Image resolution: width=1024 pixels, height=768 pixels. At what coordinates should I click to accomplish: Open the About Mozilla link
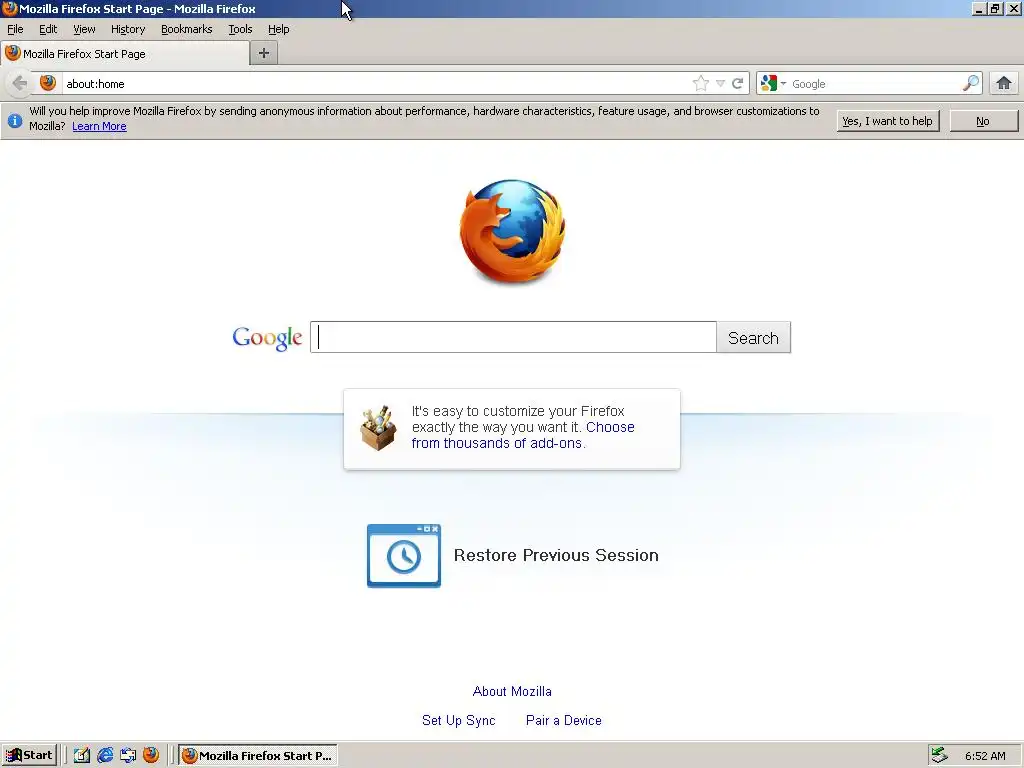point(512,691)
